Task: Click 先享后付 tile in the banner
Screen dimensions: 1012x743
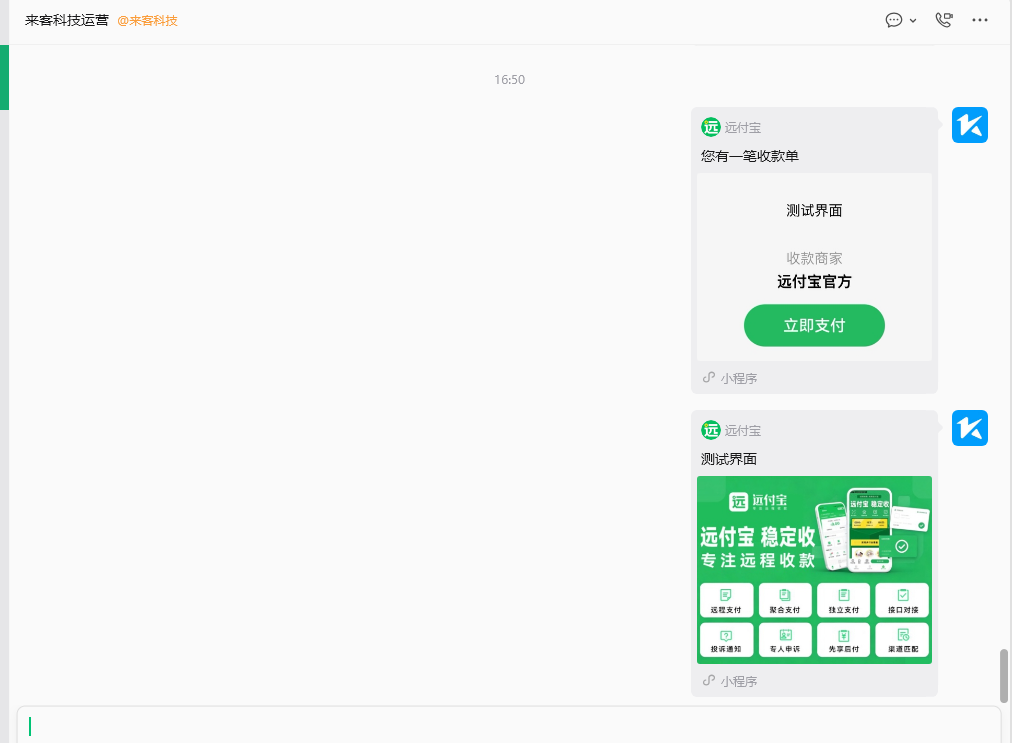Action: click(x=844, y=640)
